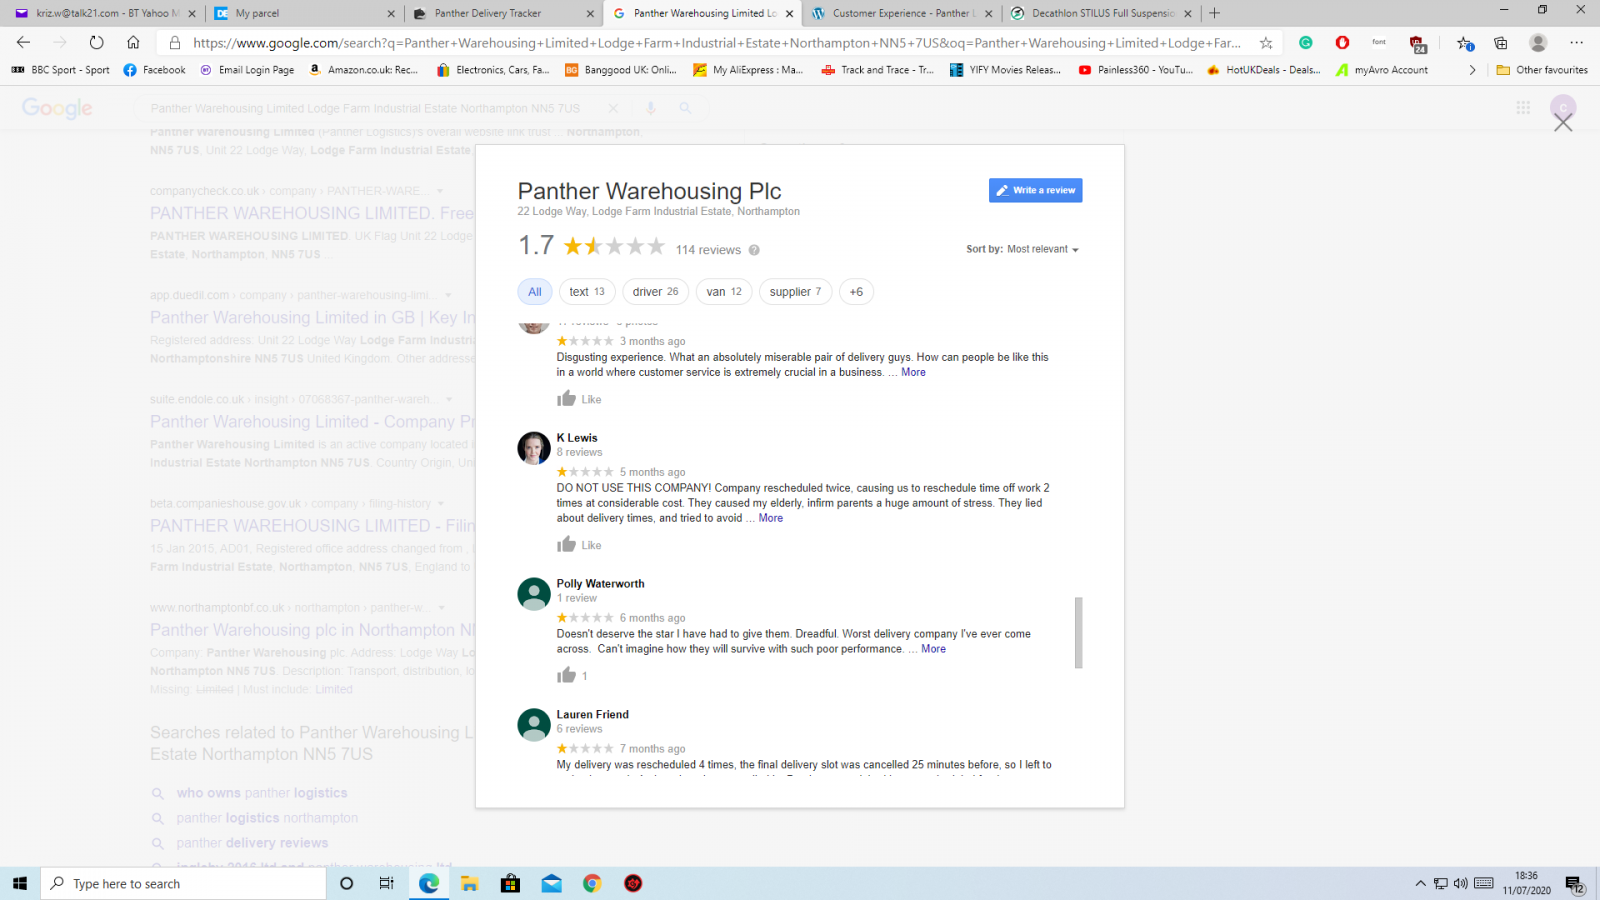Screen dimensions: 1600x900
Task: Switch to Decathlon STILUS Full Suspension tab
Action: pos(1101,13)
